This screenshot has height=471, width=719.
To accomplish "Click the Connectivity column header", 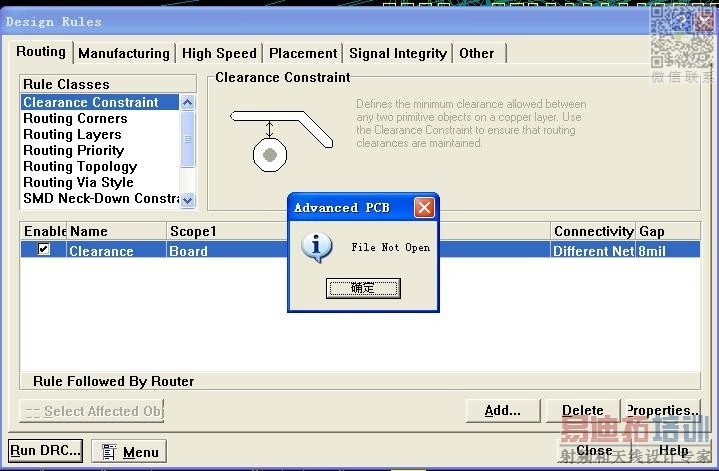I will click(593, 231).
